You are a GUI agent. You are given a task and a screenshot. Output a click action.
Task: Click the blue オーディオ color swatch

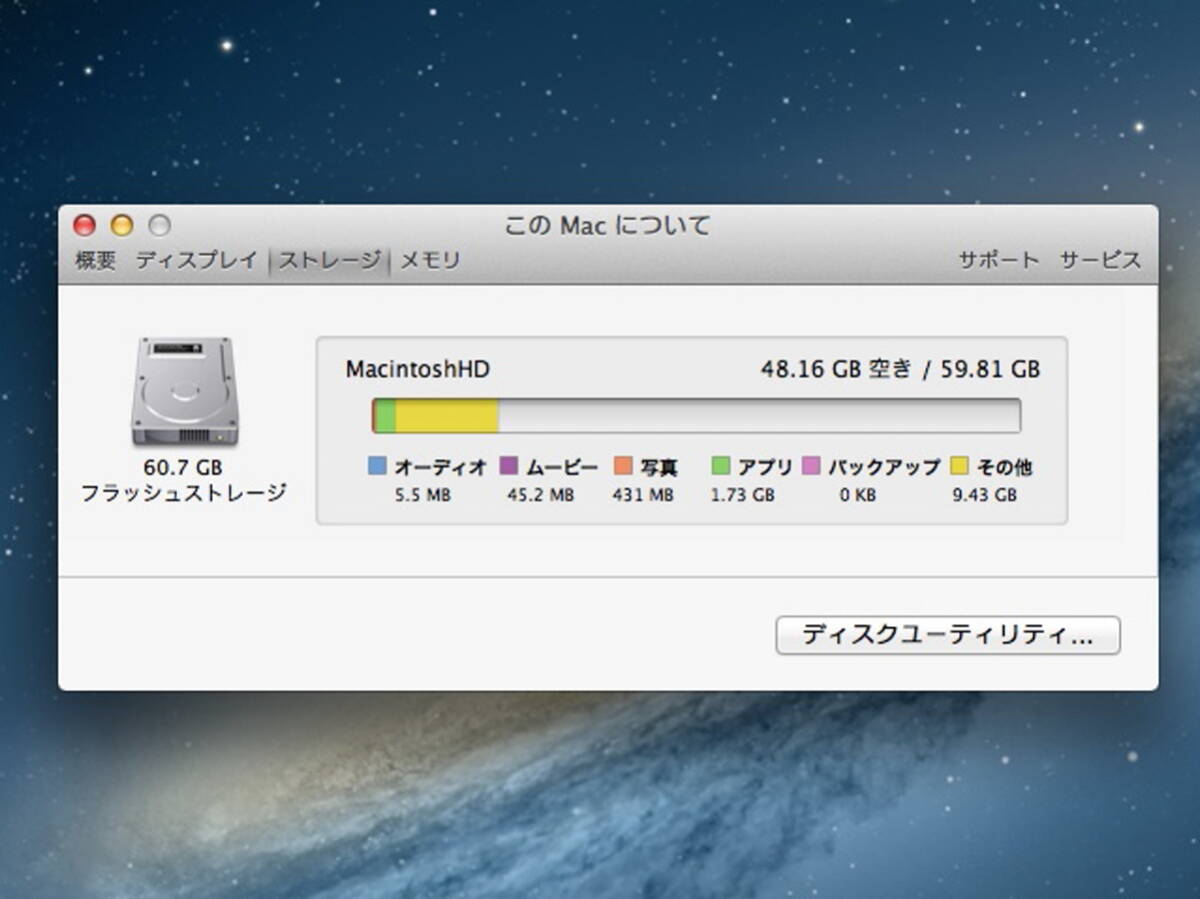[377, 465]
